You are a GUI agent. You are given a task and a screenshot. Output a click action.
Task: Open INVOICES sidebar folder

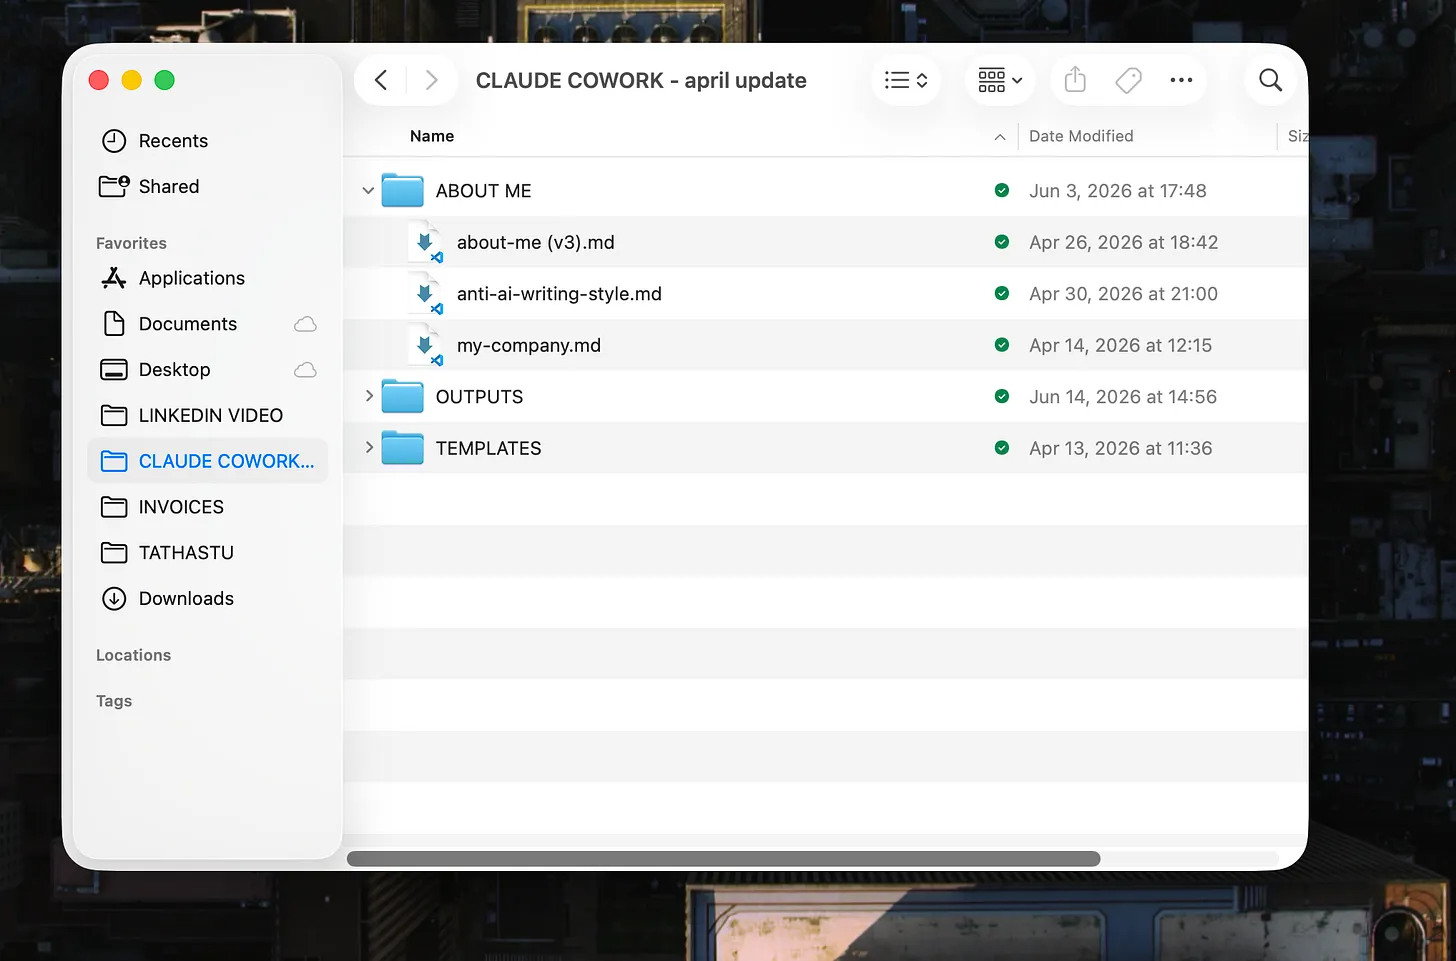(x=207, y=507)
